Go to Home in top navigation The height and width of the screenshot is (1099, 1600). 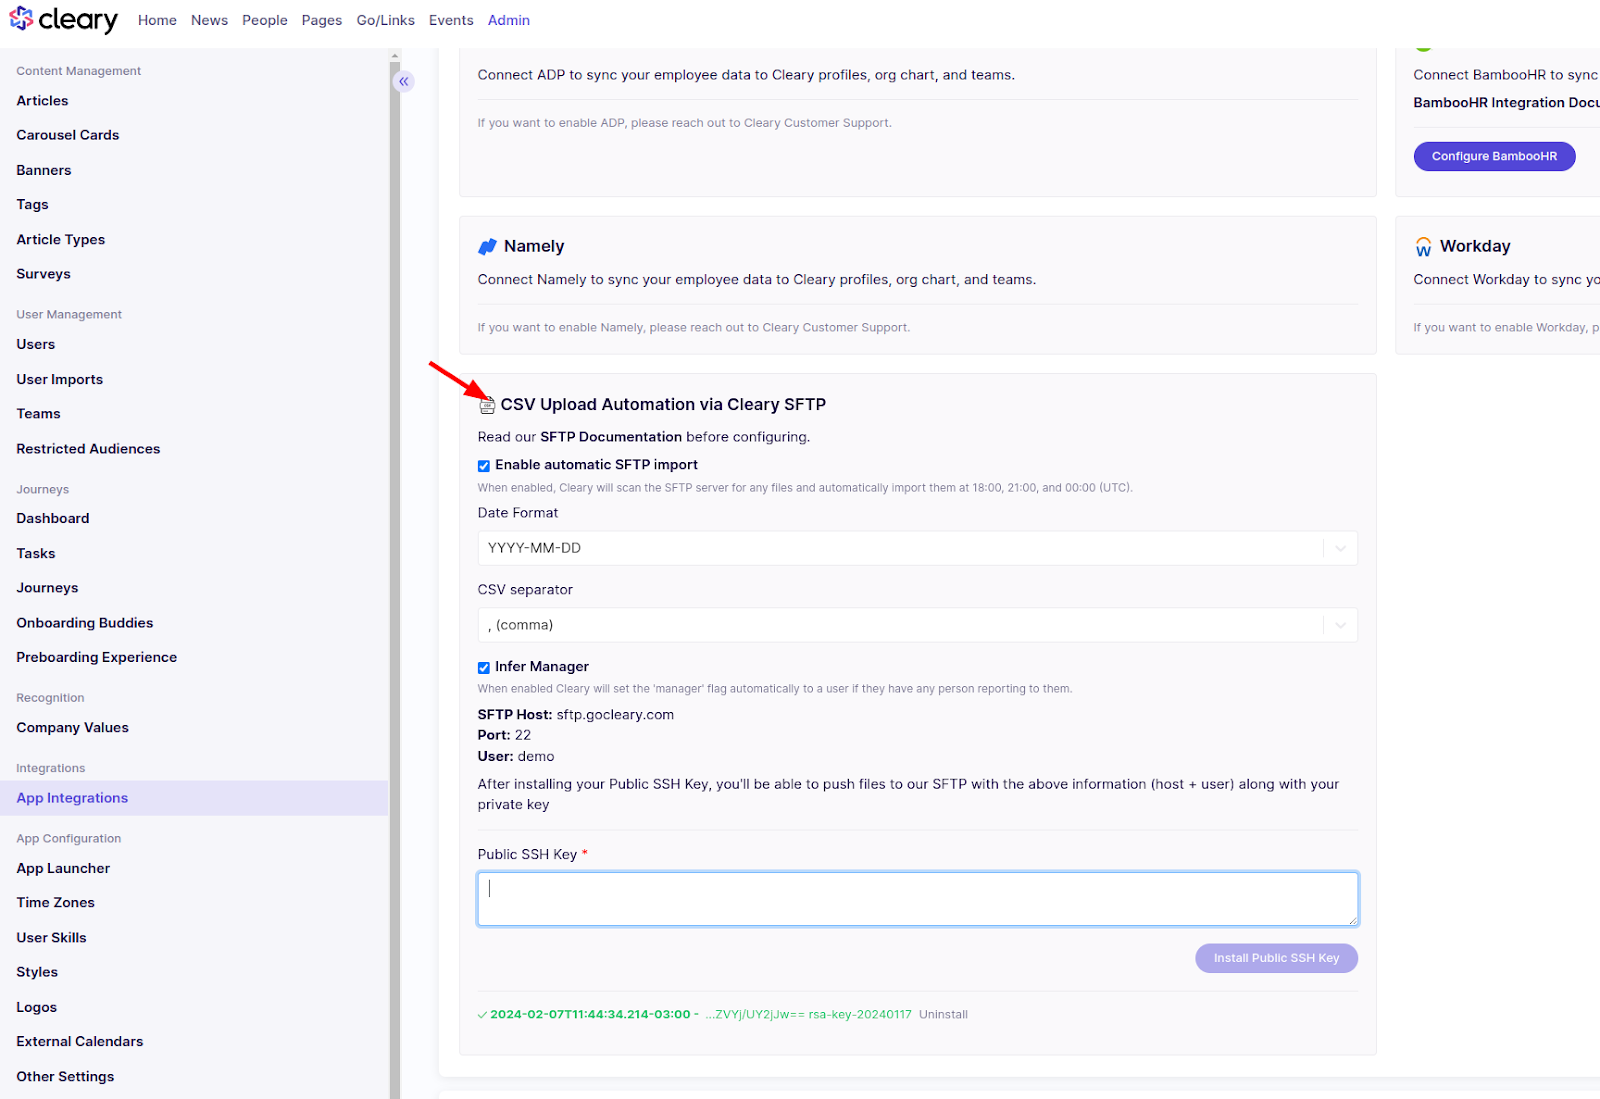click(157, 20)
